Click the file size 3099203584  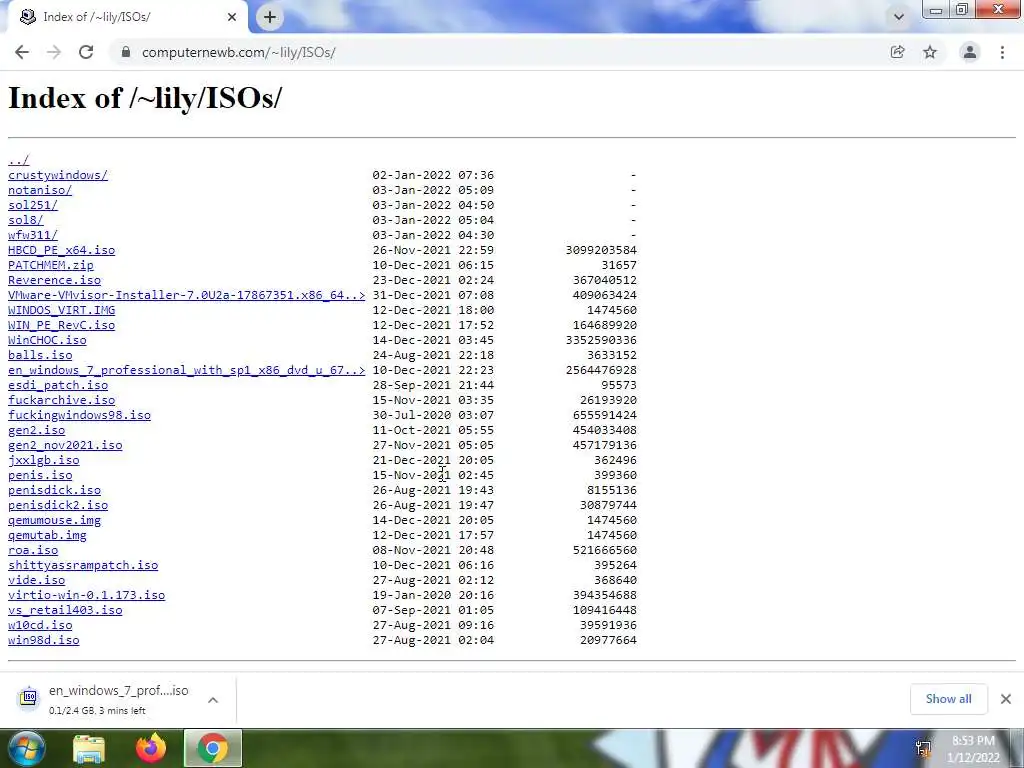pos(601,250)
